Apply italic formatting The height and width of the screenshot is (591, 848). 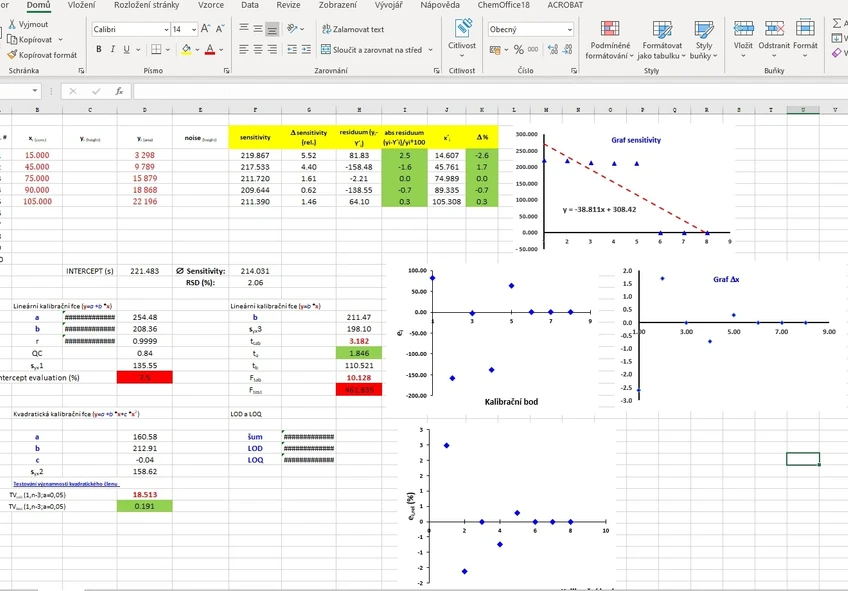pyautogui.click(x=112, y=49)
